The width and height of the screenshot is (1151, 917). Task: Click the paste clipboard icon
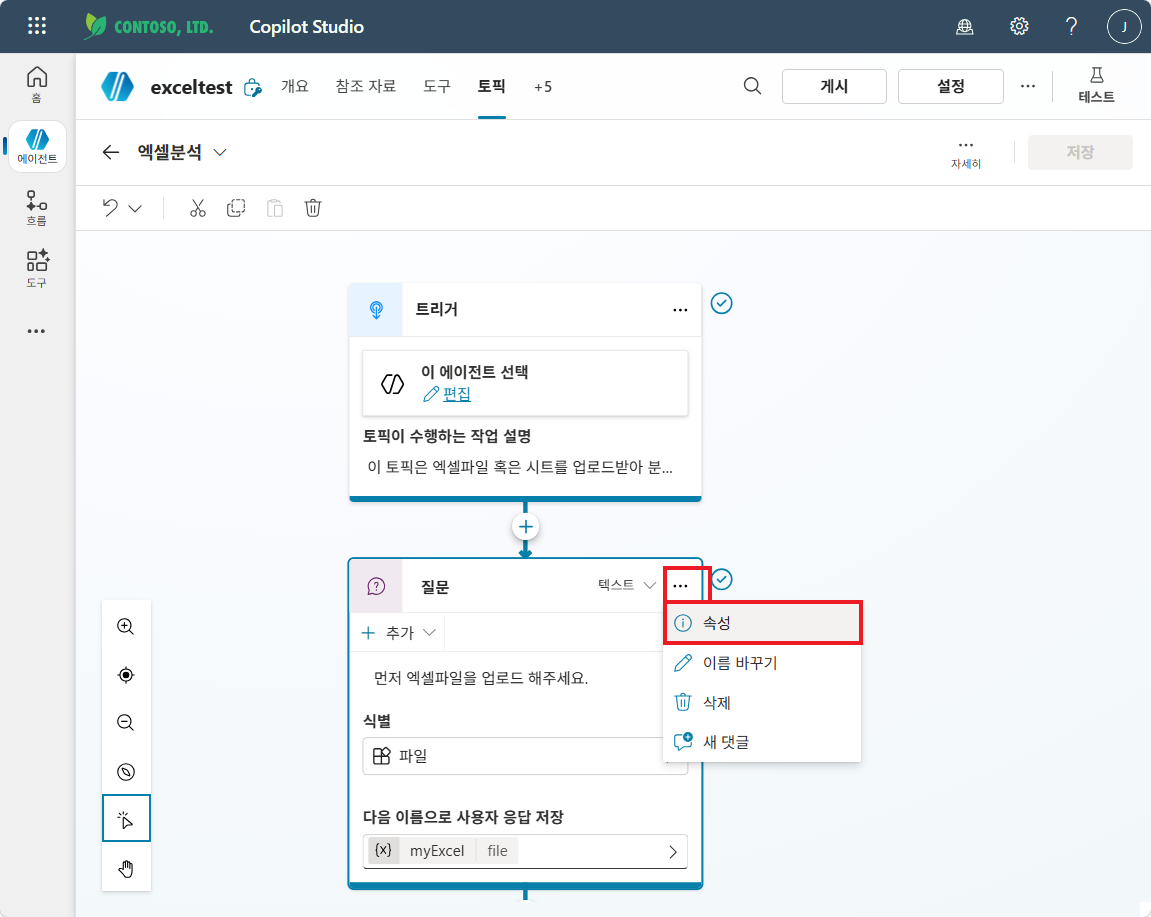pyautogui.click(x=275, y=208)
